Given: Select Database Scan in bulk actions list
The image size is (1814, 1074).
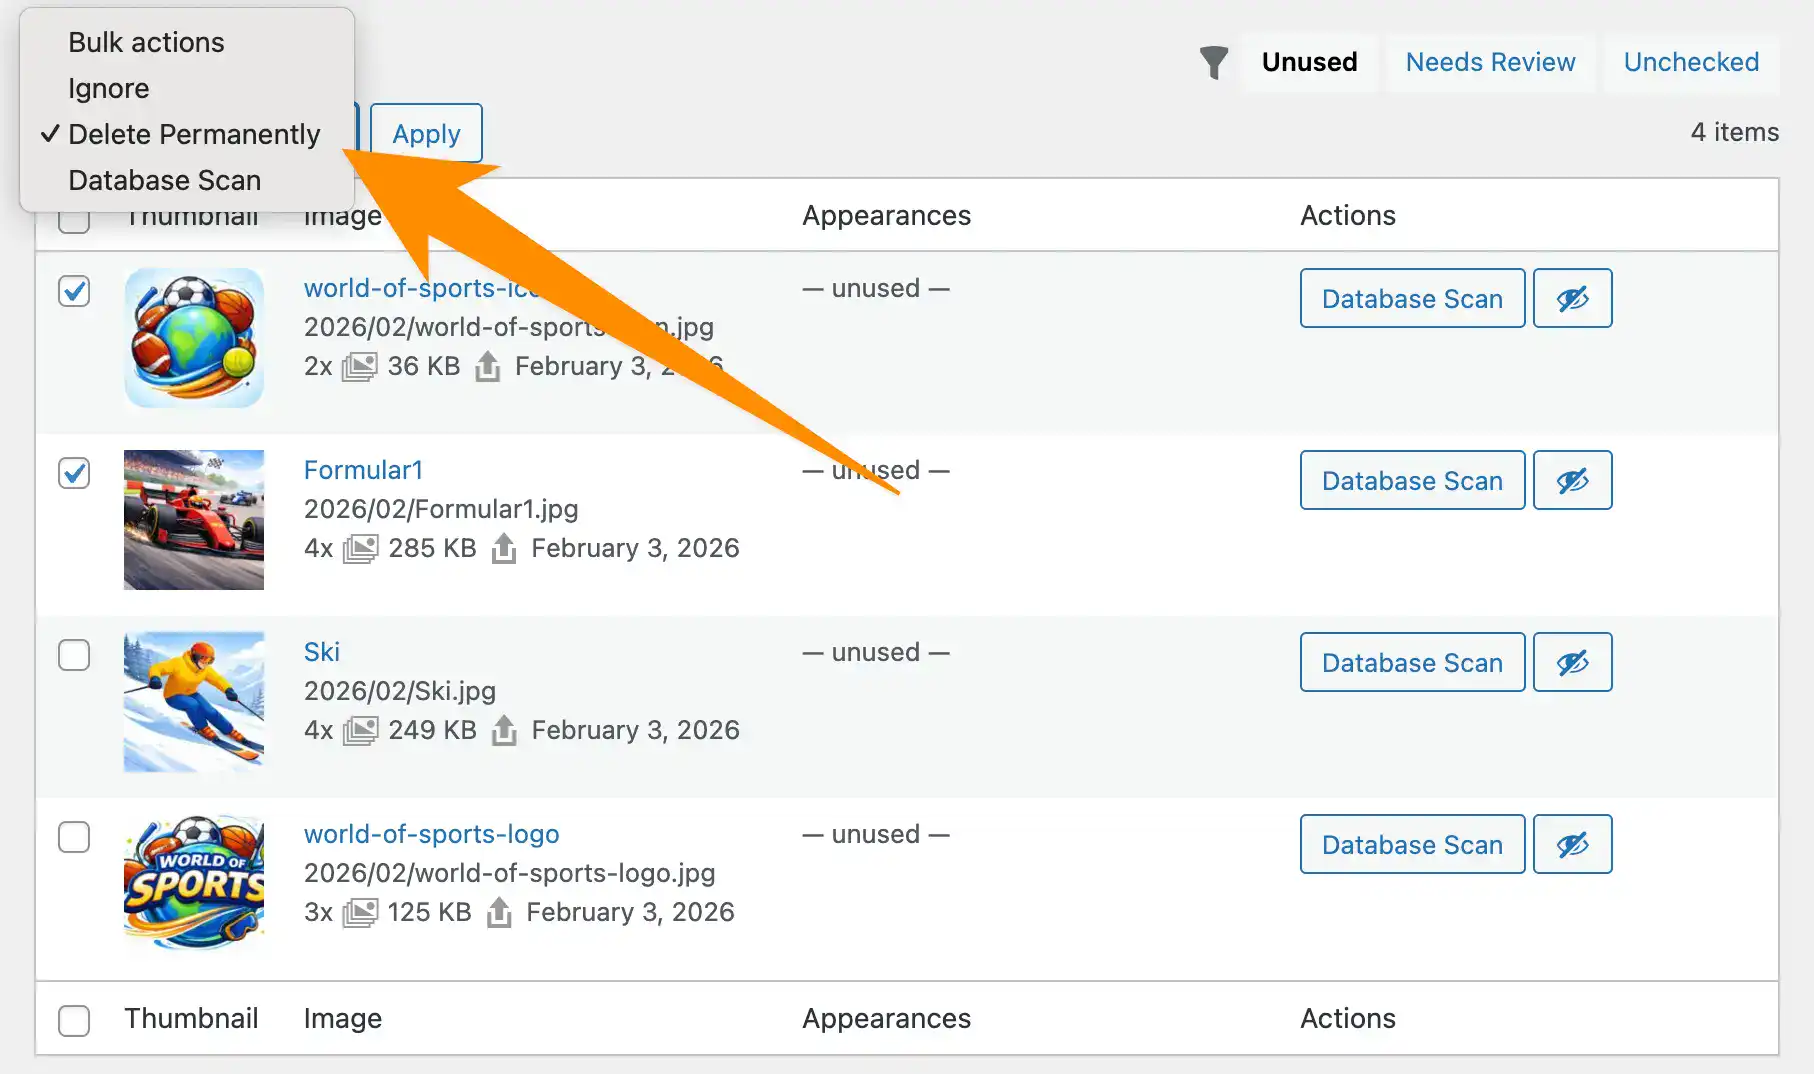Looking at the screenshot, I should pyautogui.click(x=164, y=181).
